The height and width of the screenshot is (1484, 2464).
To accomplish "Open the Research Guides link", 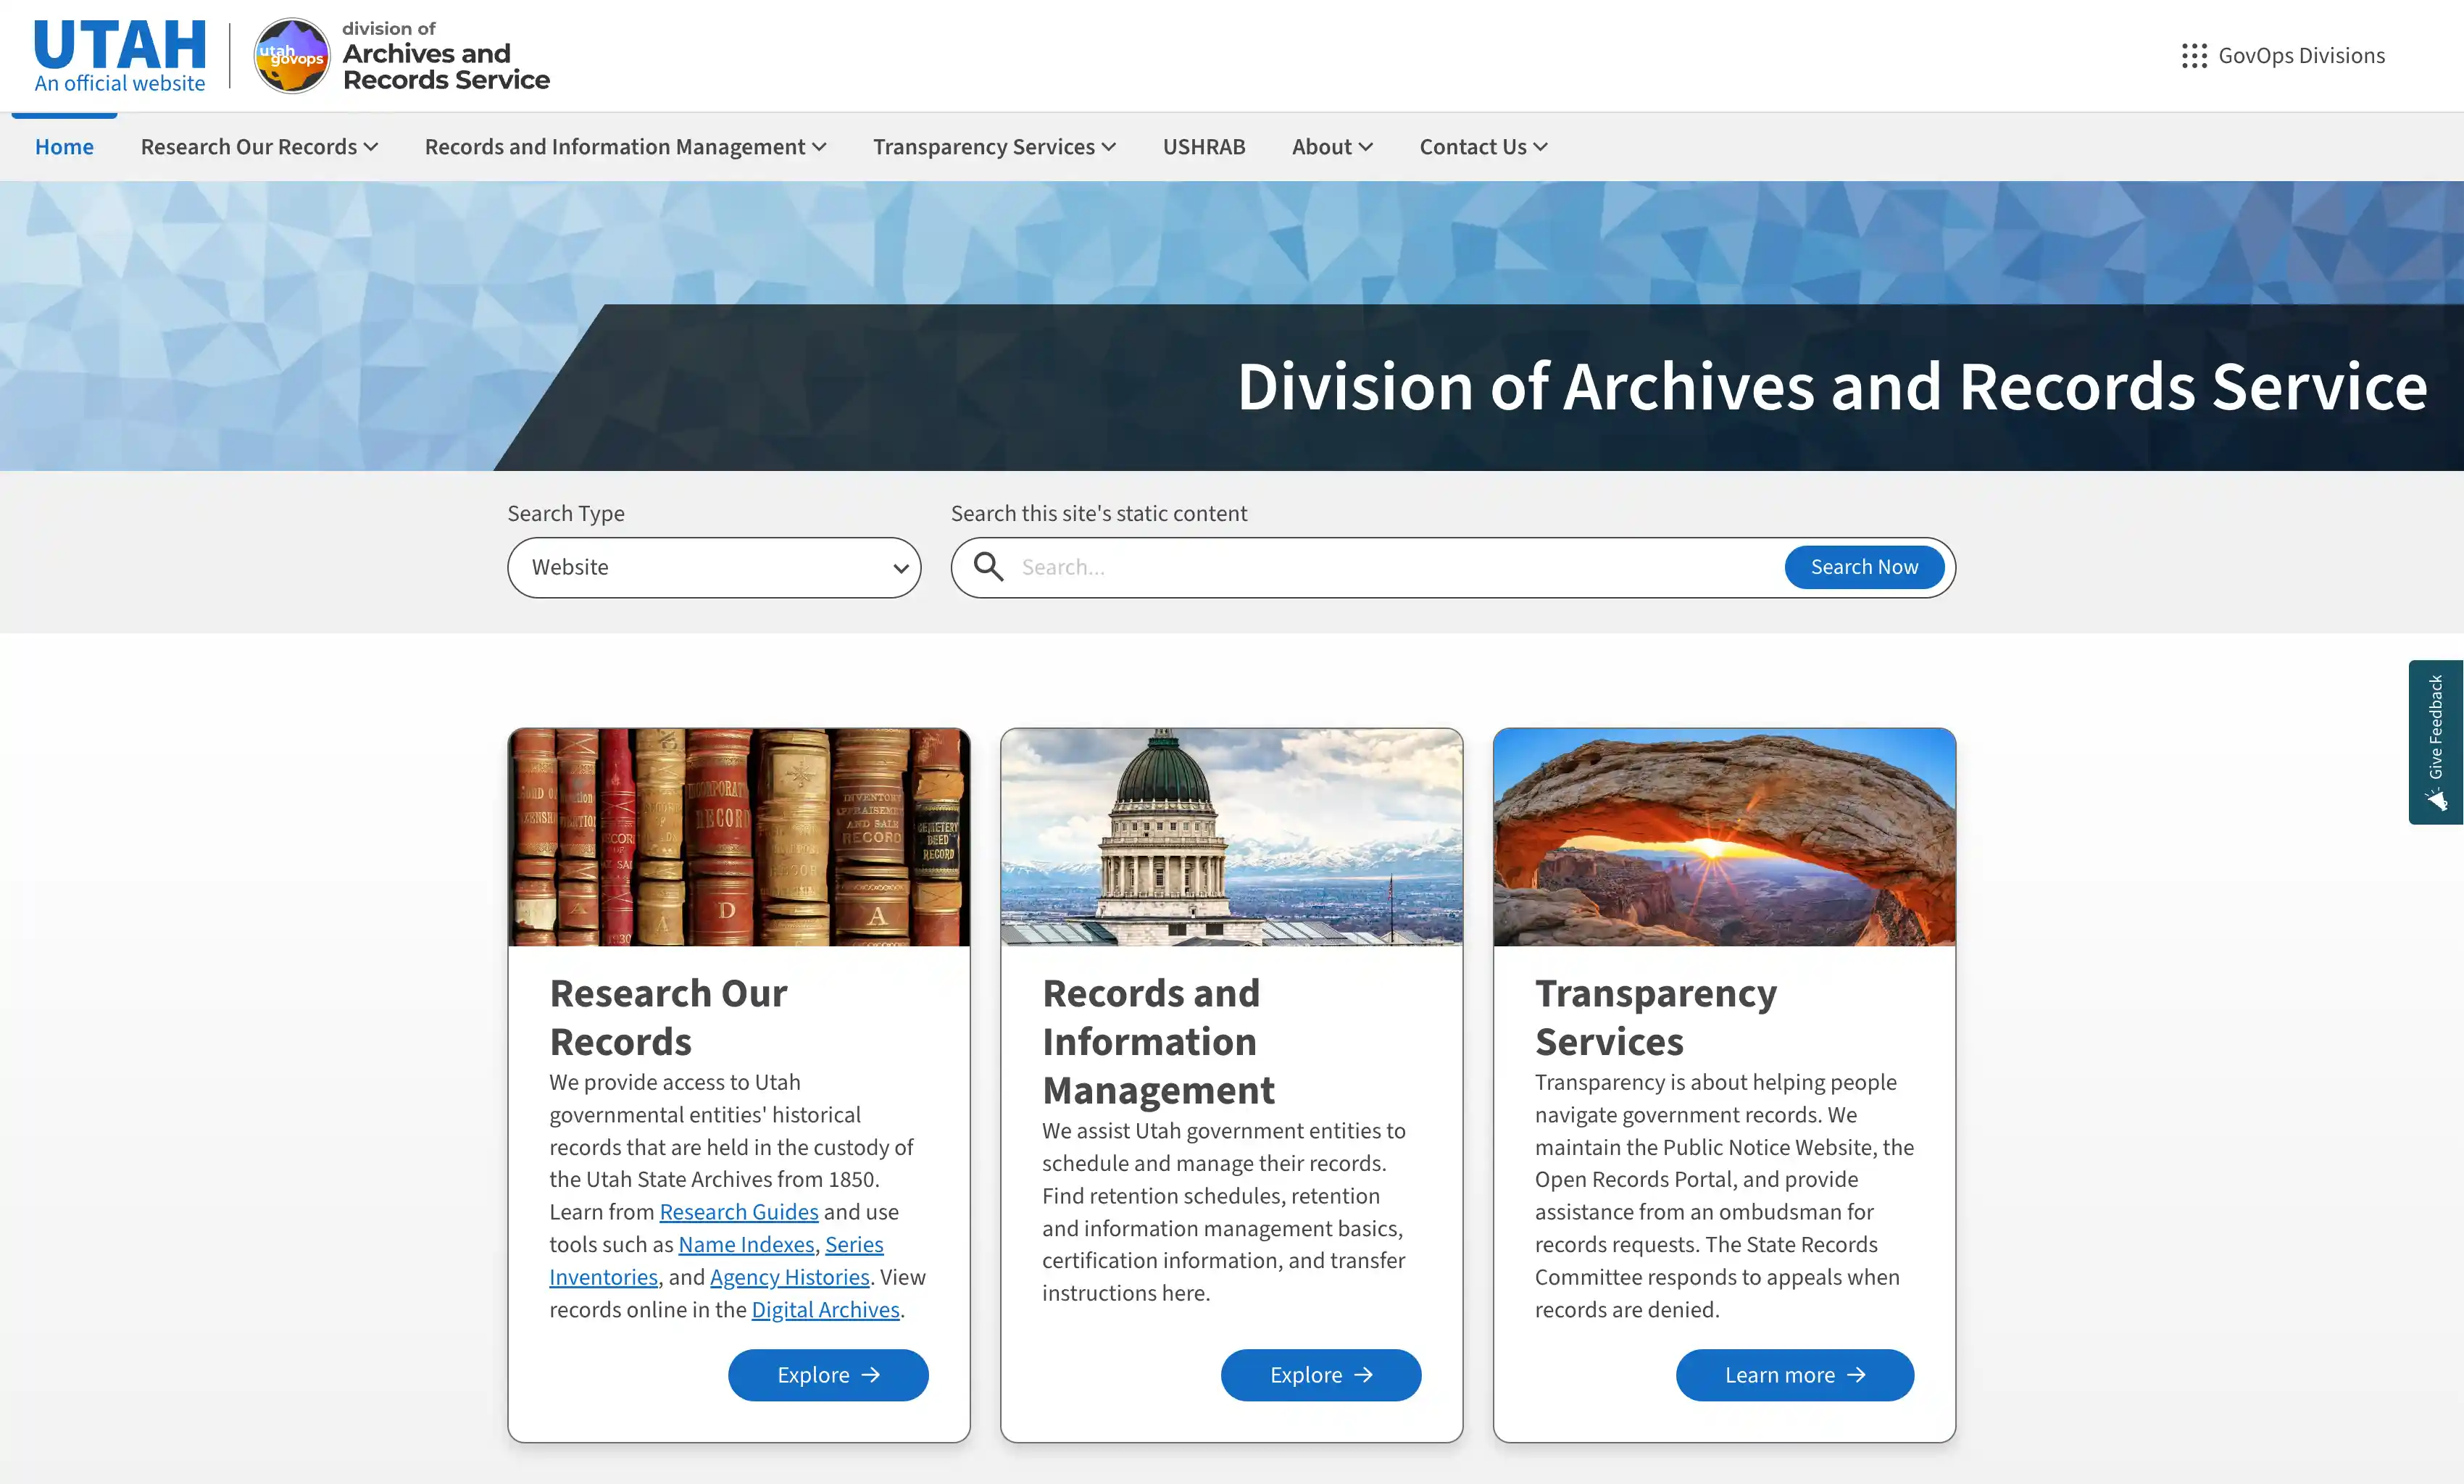I will coord(738,1212).
